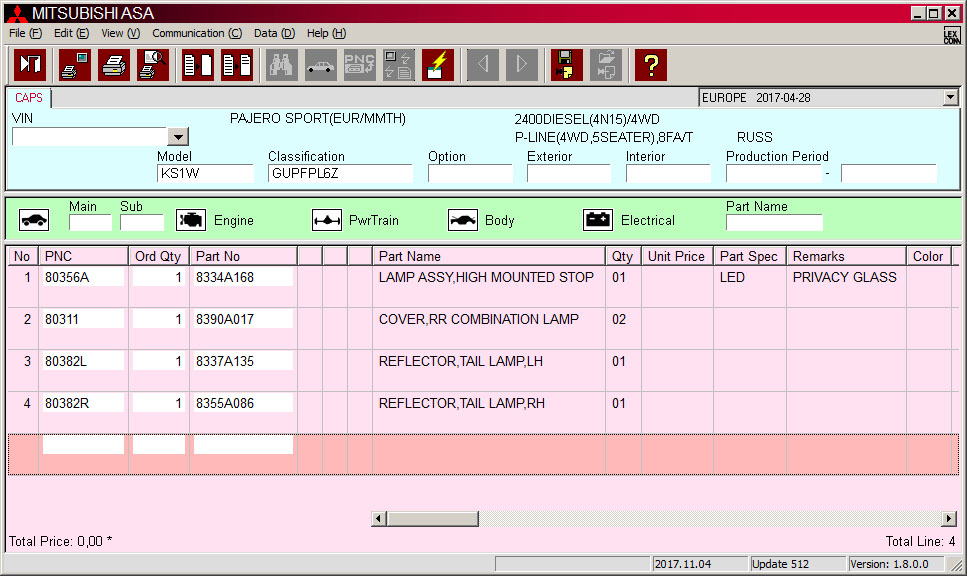Click the printer toolbar icon
967x576 pixels.
(x=114, y=65)
